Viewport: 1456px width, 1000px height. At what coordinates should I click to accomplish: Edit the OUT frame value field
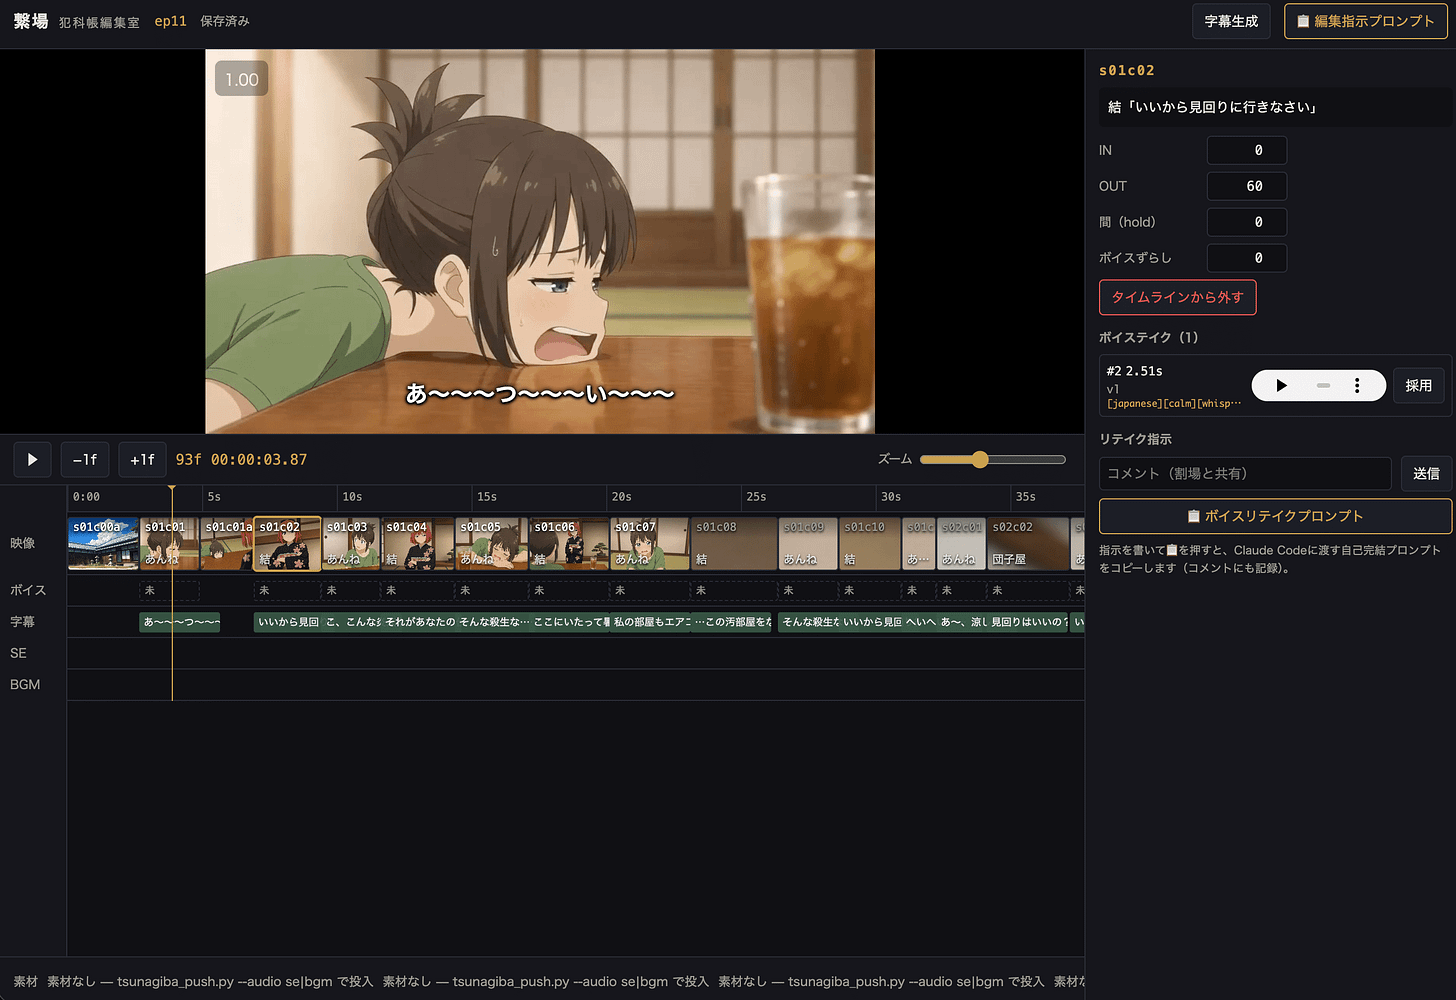1247,186
